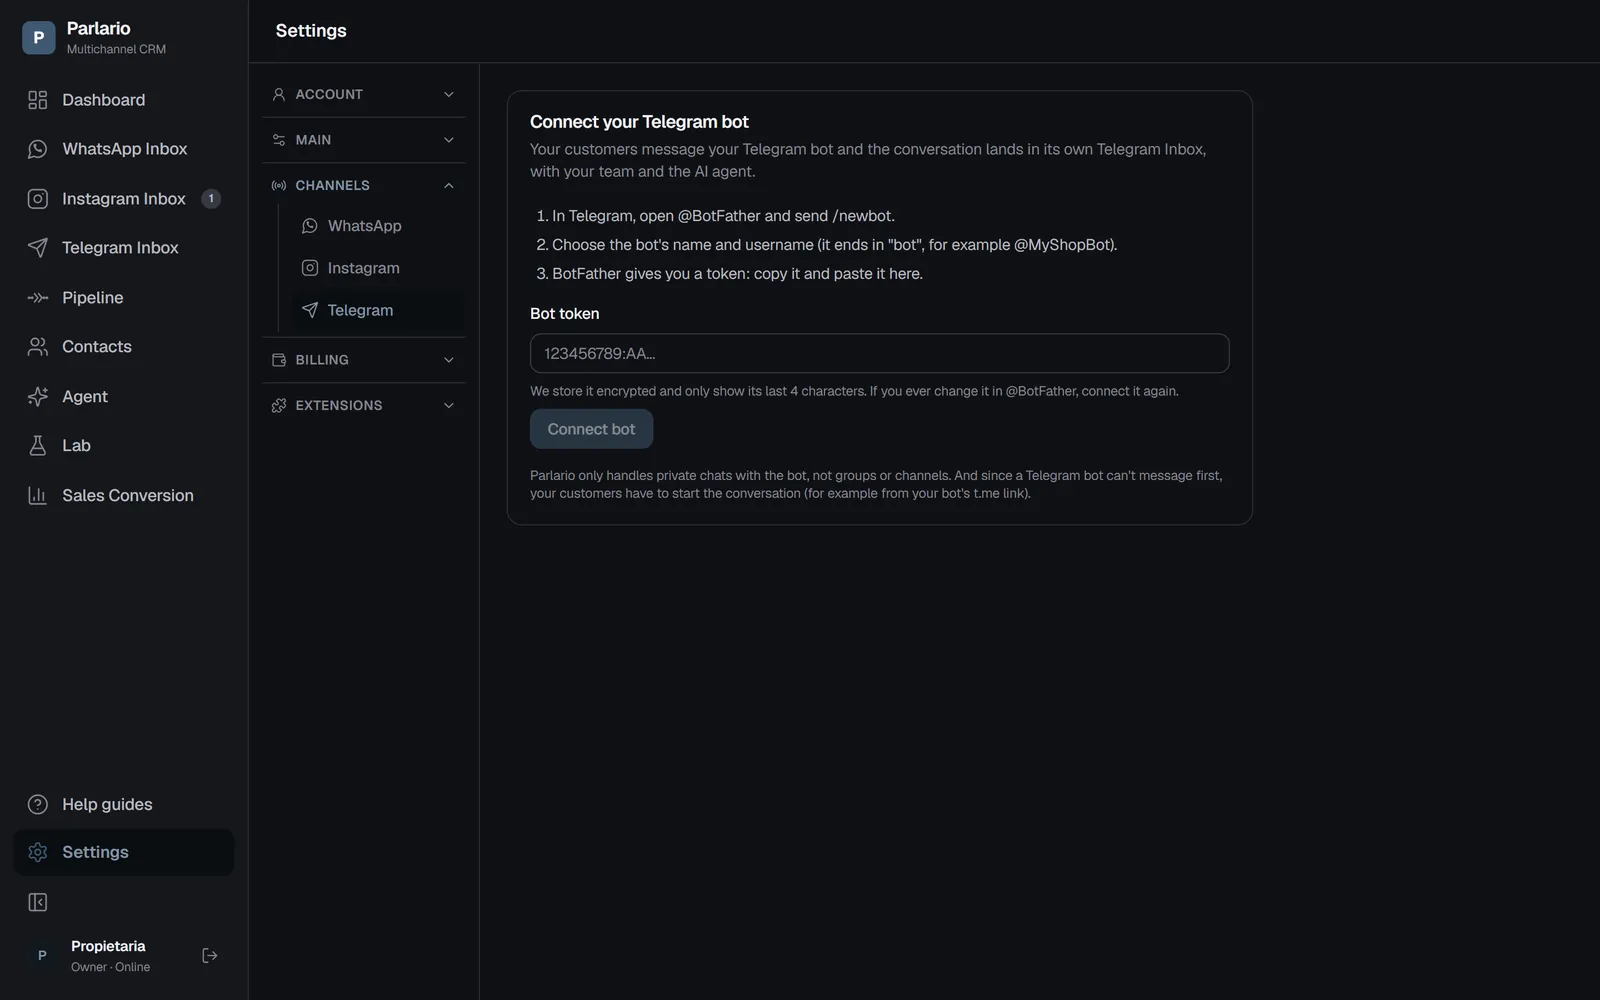Click the Sales Conversion chart icon
1600x1000 pixels.
tap(38, 496)
